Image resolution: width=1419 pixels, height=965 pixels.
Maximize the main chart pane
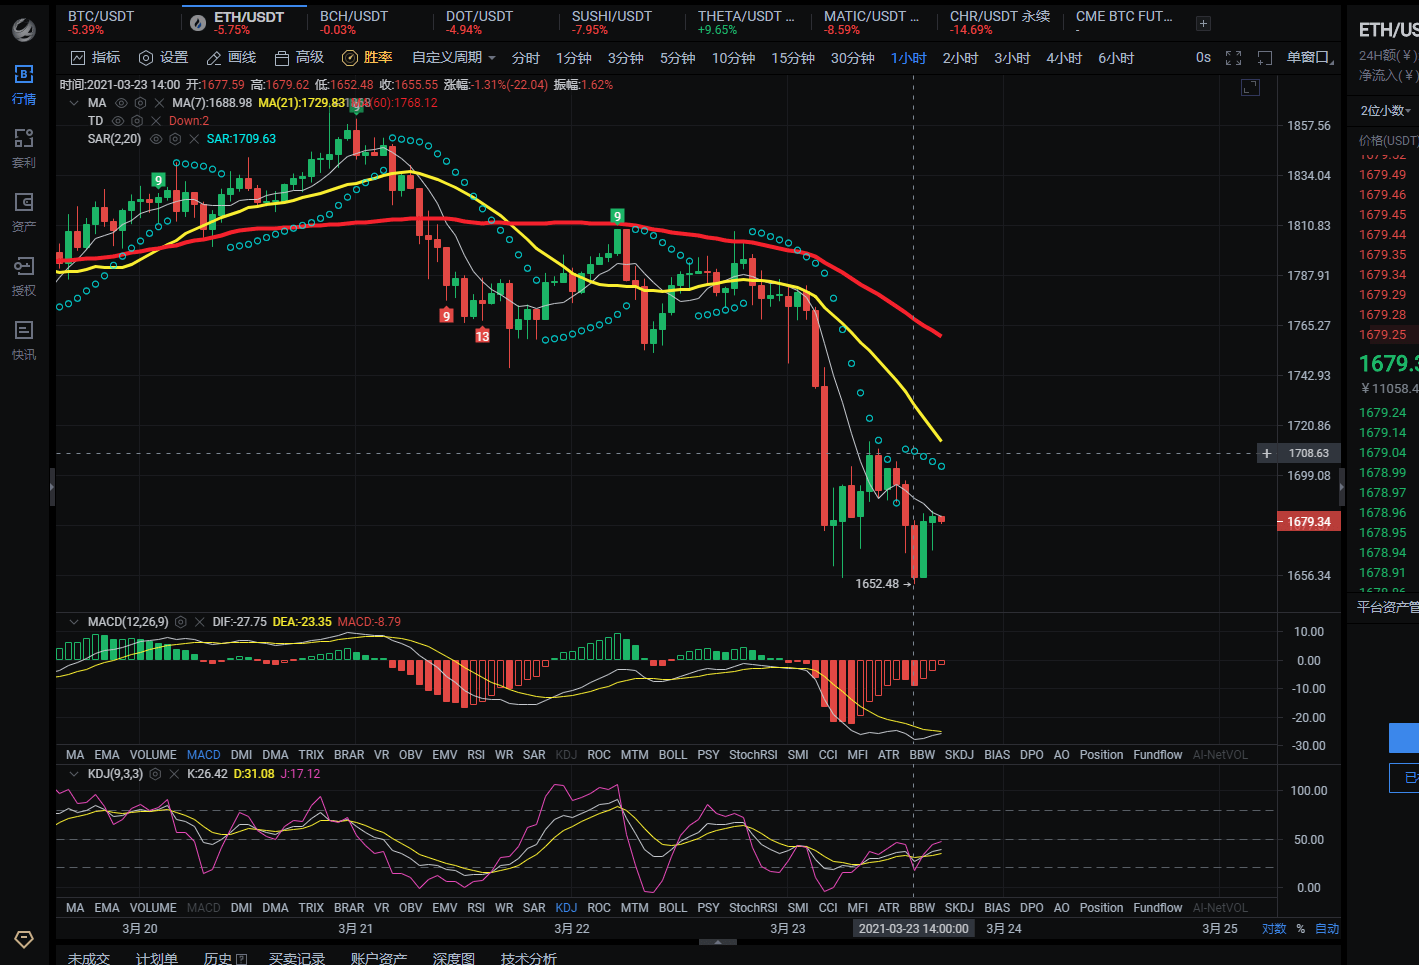pyautogui.click(x=1250, y=88)
